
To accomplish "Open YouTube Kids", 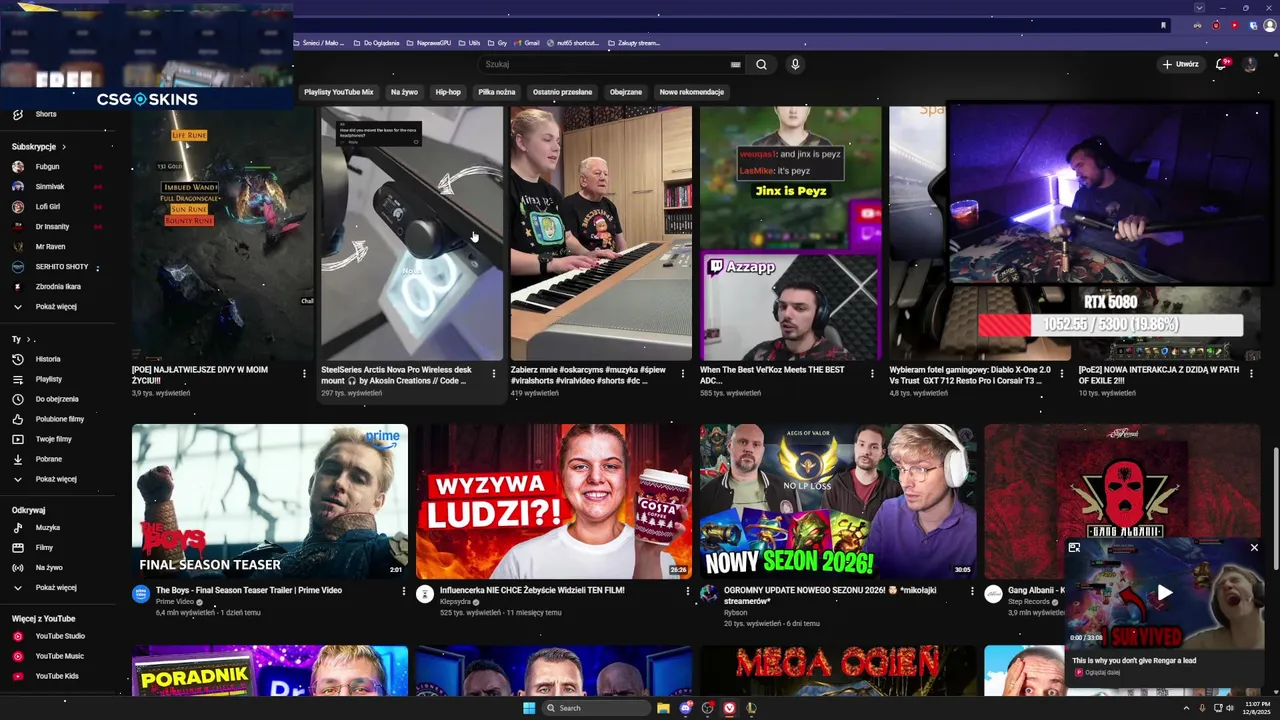I will tap(57, 676).
